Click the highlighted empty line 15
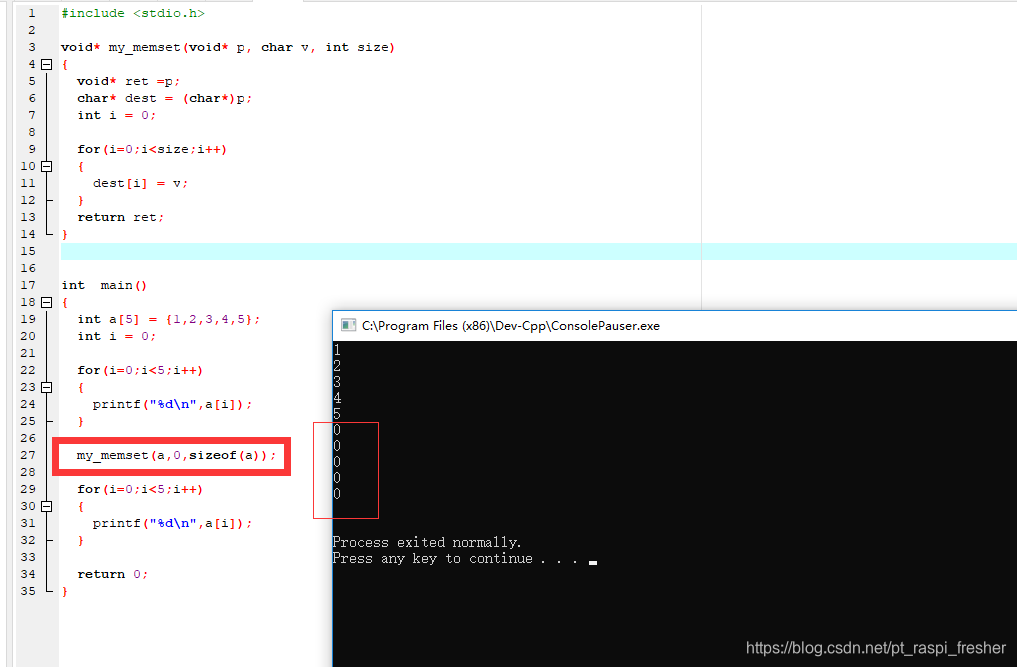The height and width of the screenshot is (667, 1017). pyautogui.click(x=538, y=251)
